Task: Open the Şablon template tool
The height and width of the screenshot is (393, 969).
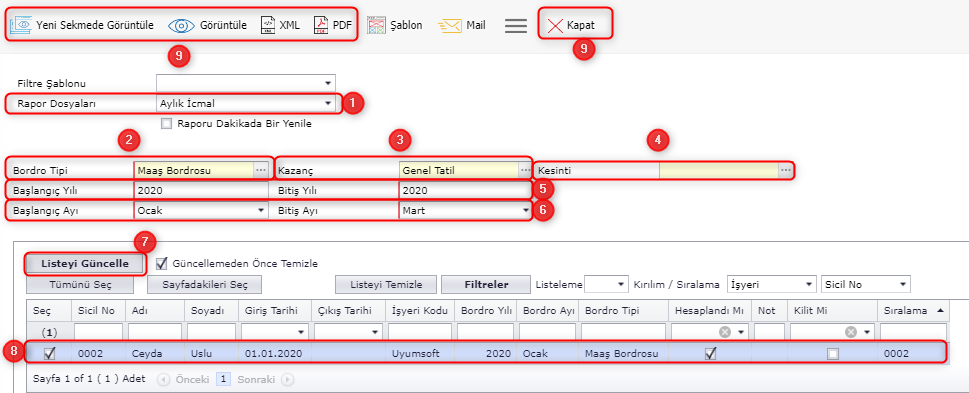Action: tap(395, 25)
